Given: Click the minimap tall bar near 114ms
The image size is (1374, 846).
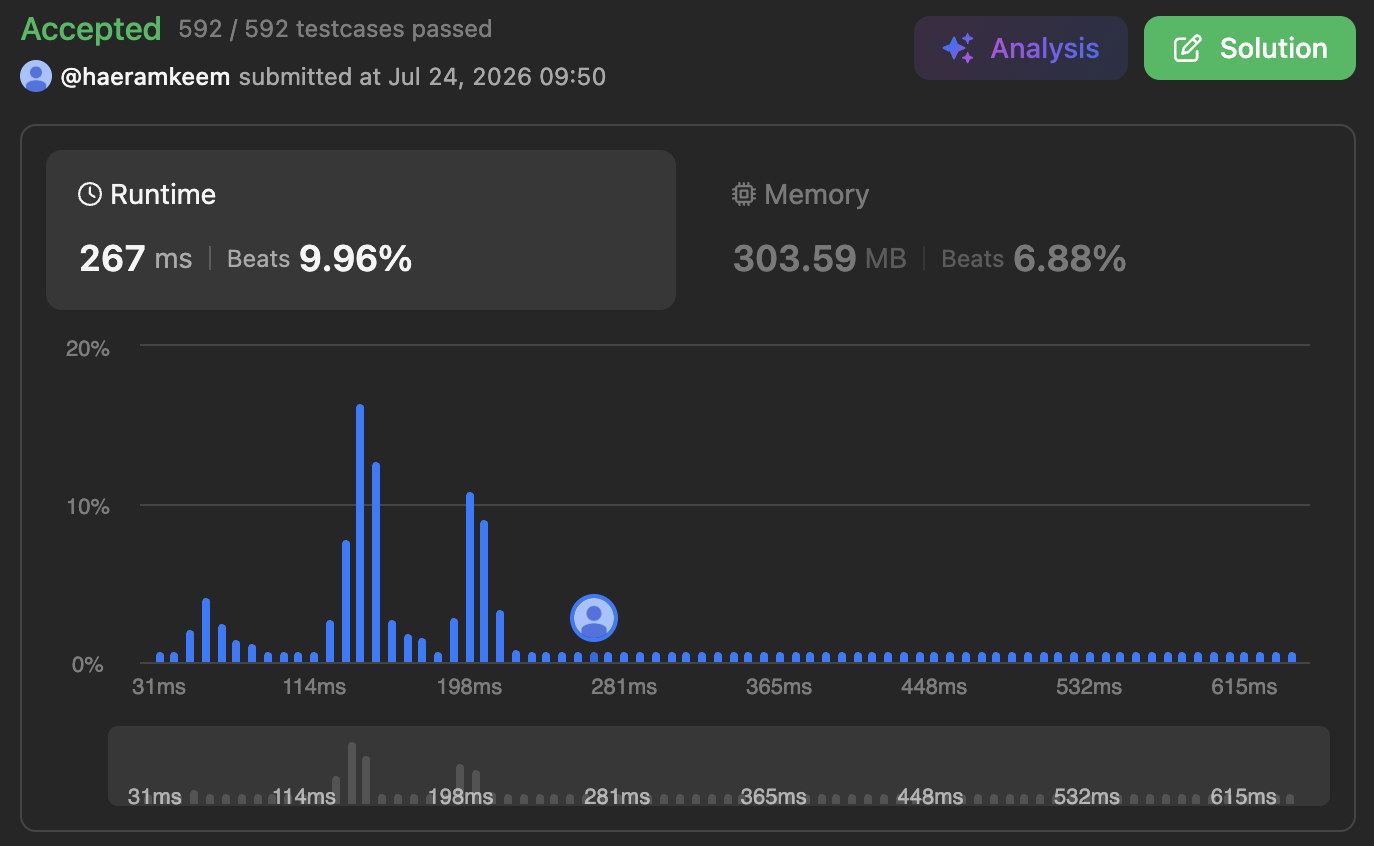Looking at the screenshot, I should 352,773.
